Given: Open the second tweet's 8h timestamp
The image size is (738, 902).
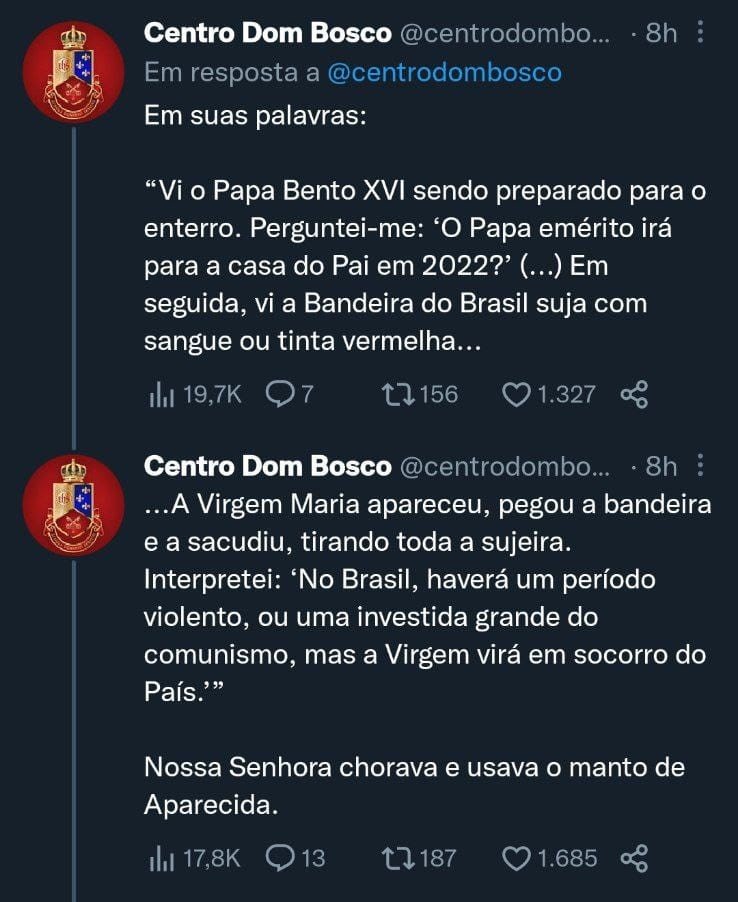Looking at the screenshot, I should pos(661,466).
